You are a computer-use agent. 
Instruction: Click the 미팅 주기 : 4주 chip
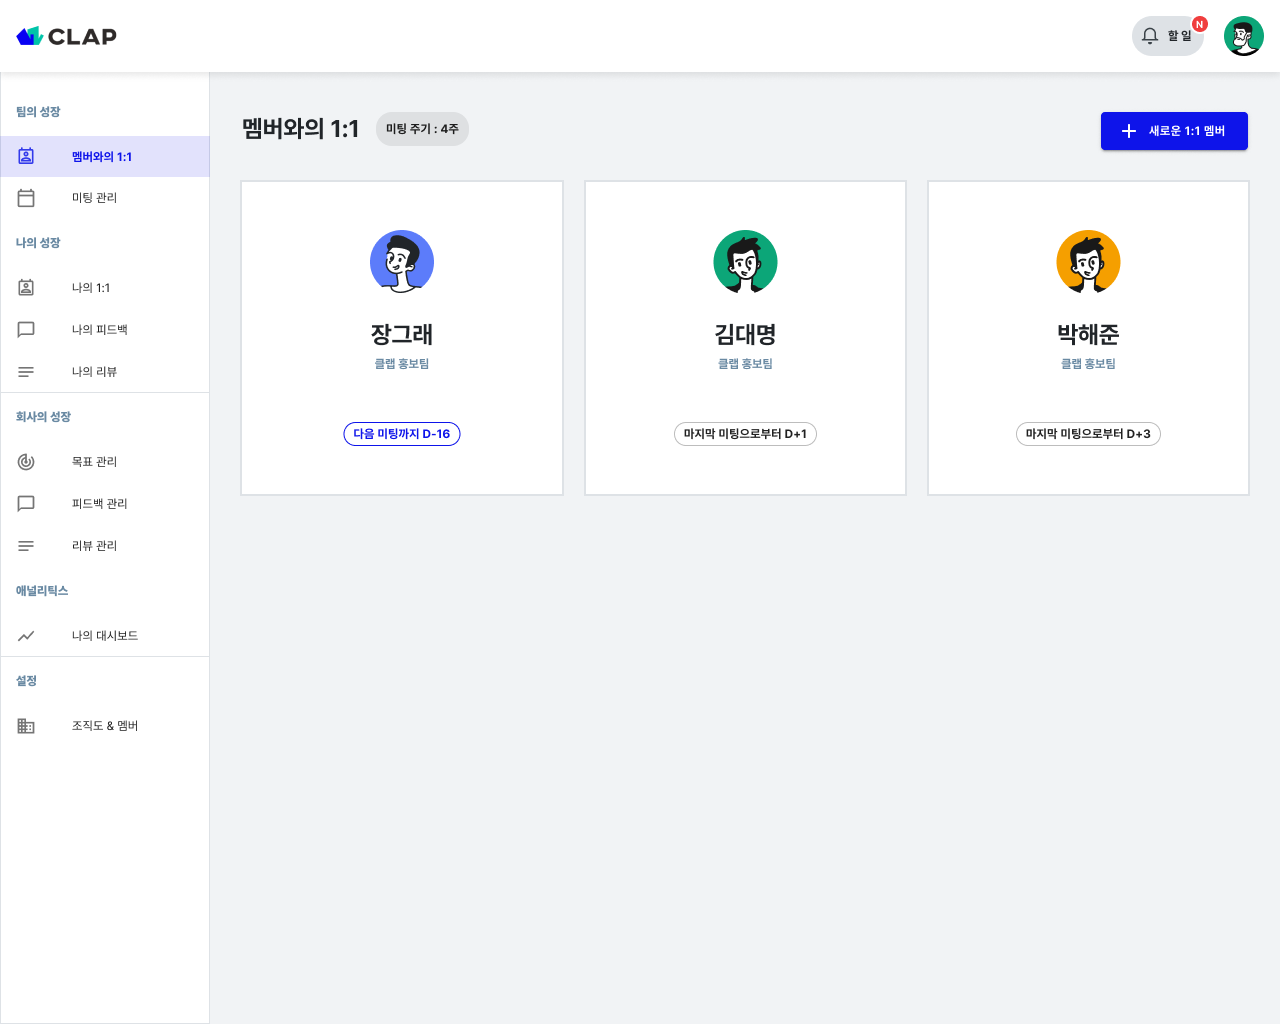[422, 129]
